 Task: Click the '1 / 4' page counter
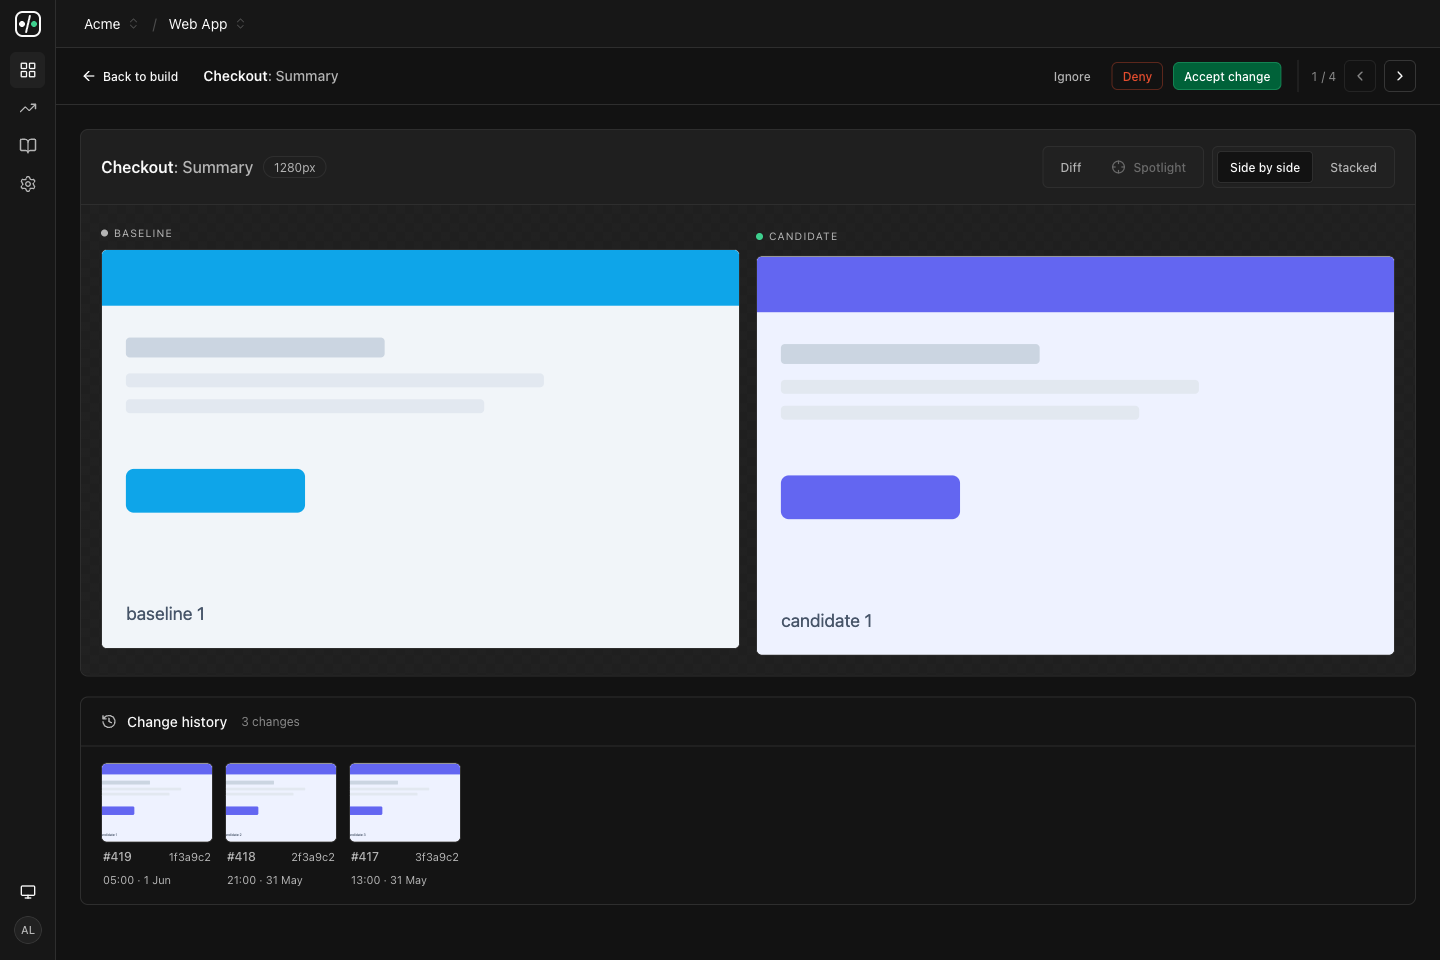(1323, 76)
